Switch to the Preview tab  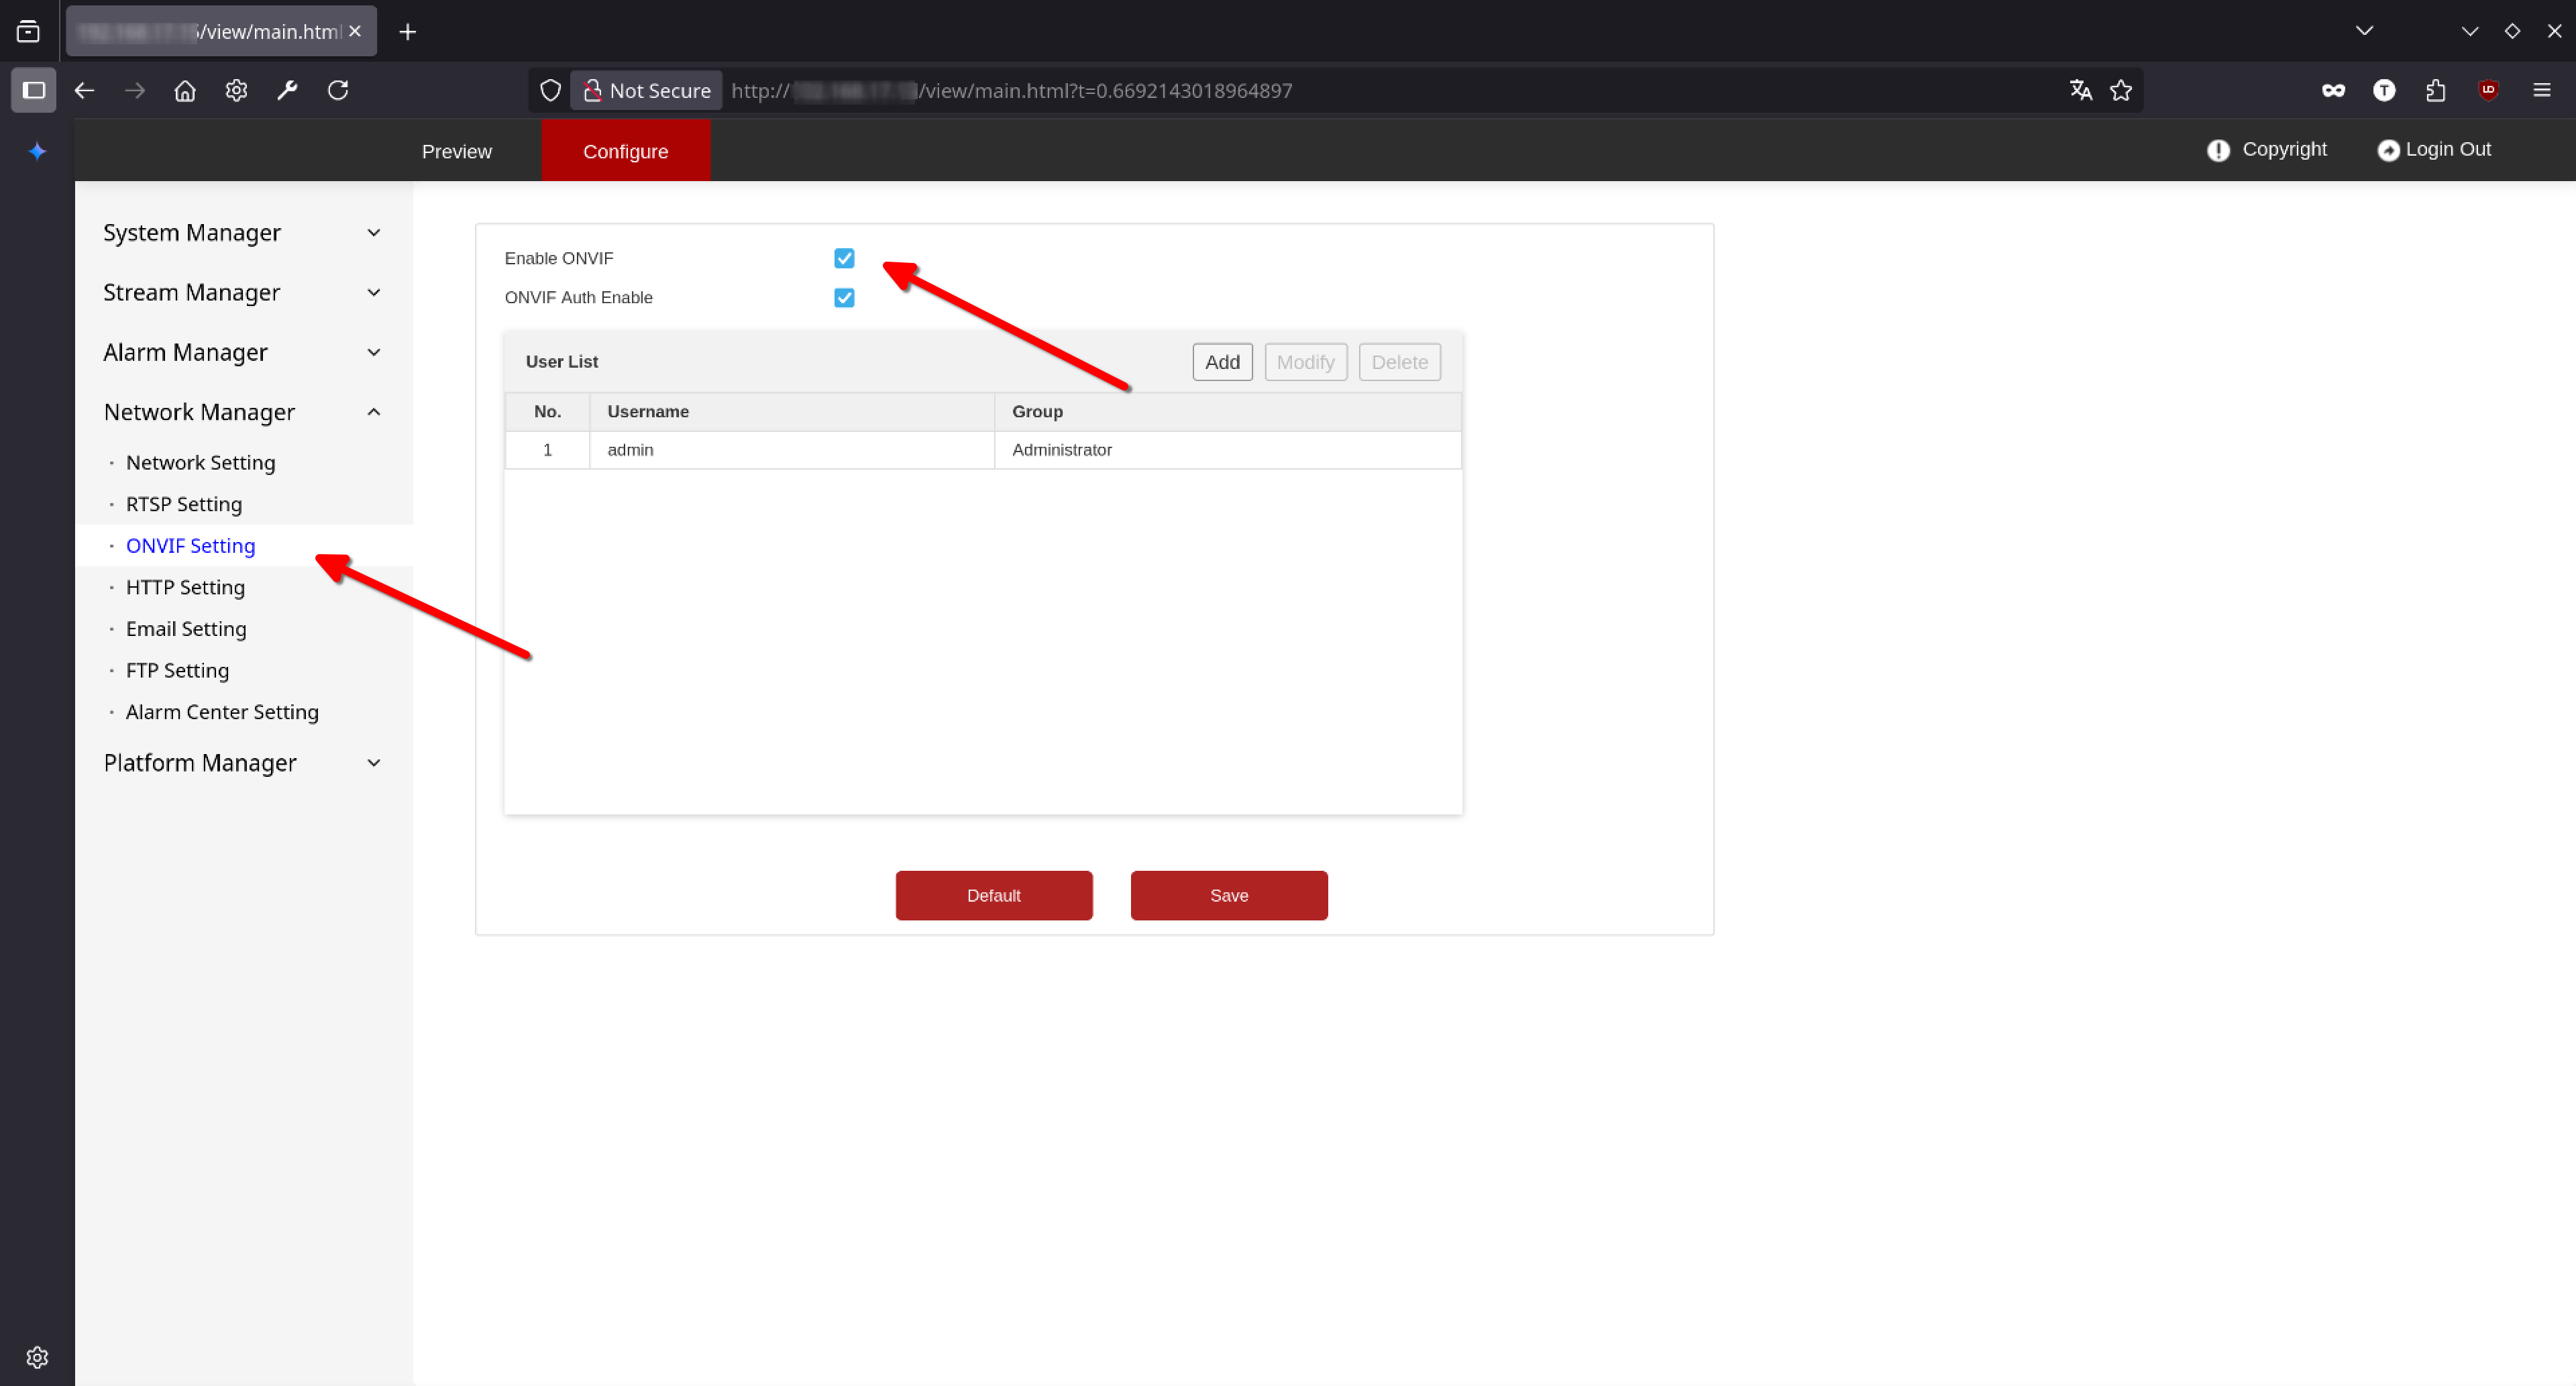pos(456,151)
